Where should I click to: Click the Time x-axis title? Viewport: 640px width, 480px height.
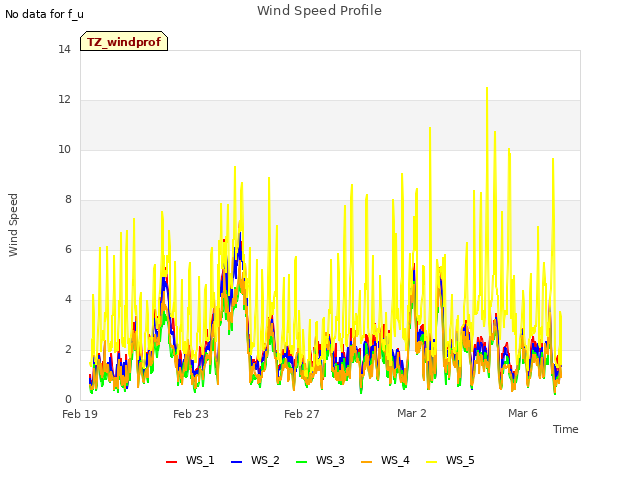[565, 429]
